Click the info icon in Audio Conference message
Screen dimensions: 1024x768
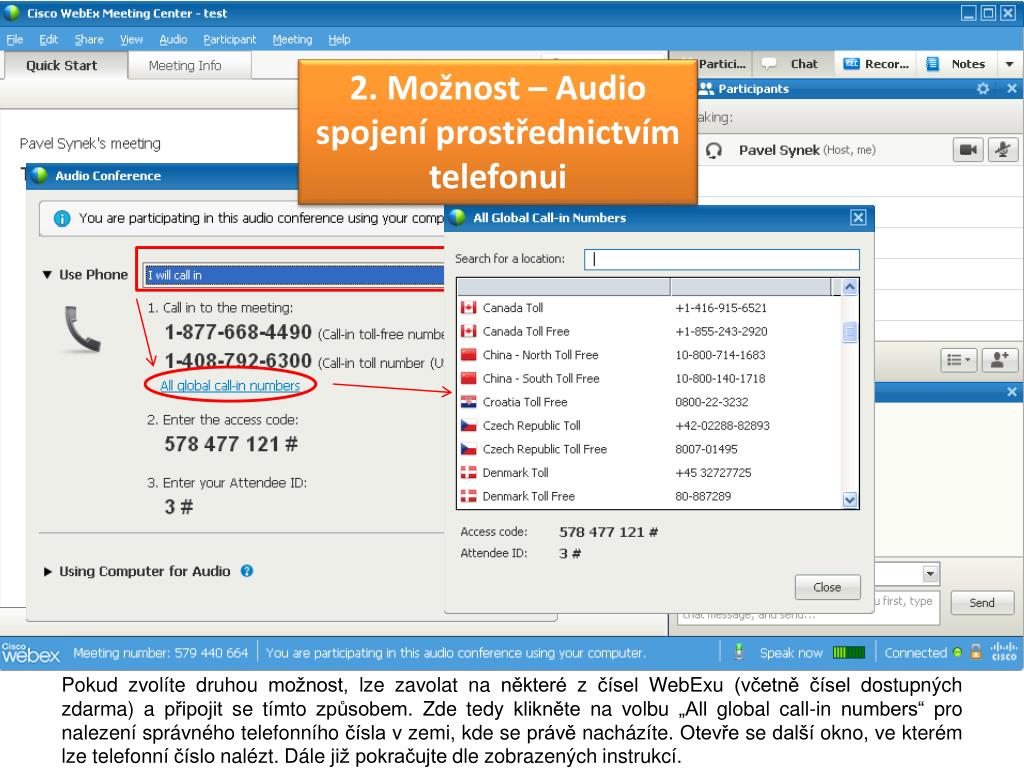coord(62,219)
